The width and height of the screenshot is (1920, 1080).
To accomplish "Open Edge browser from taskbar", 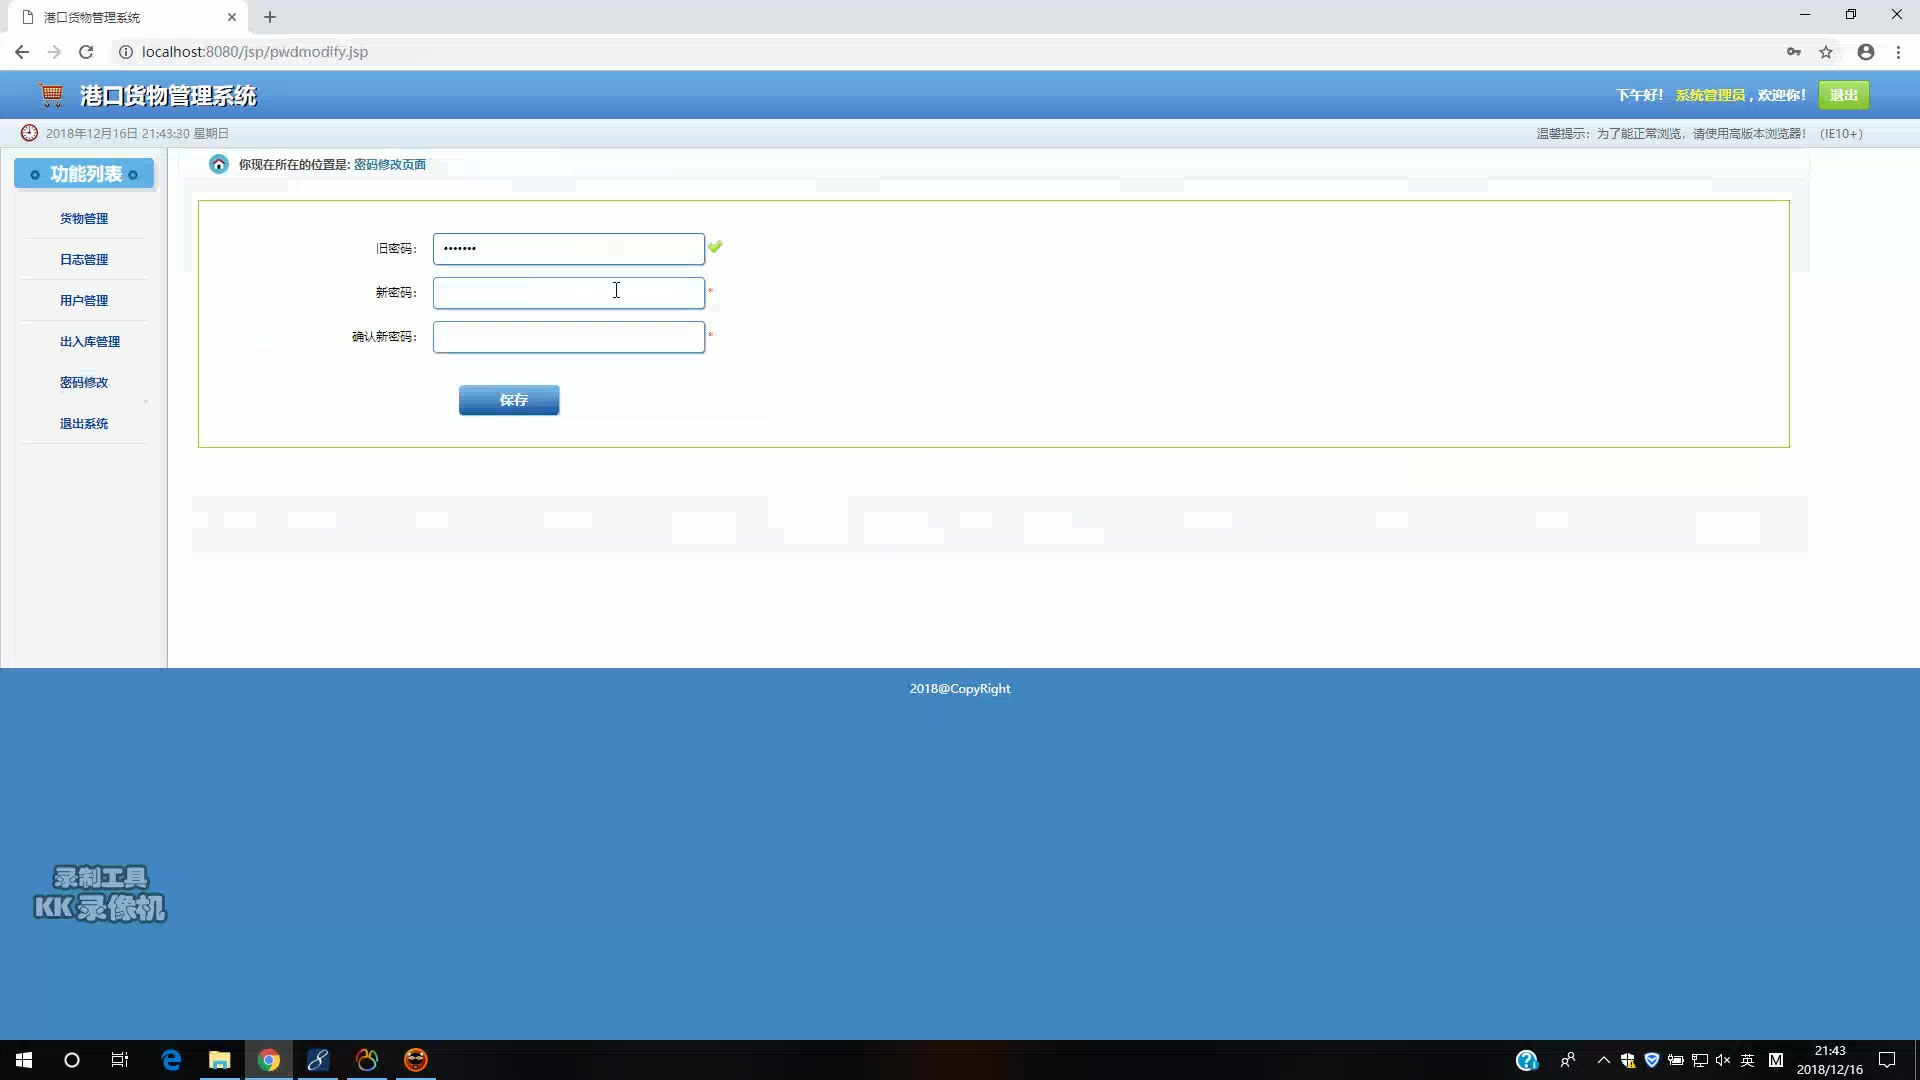I will (171, 1060).
